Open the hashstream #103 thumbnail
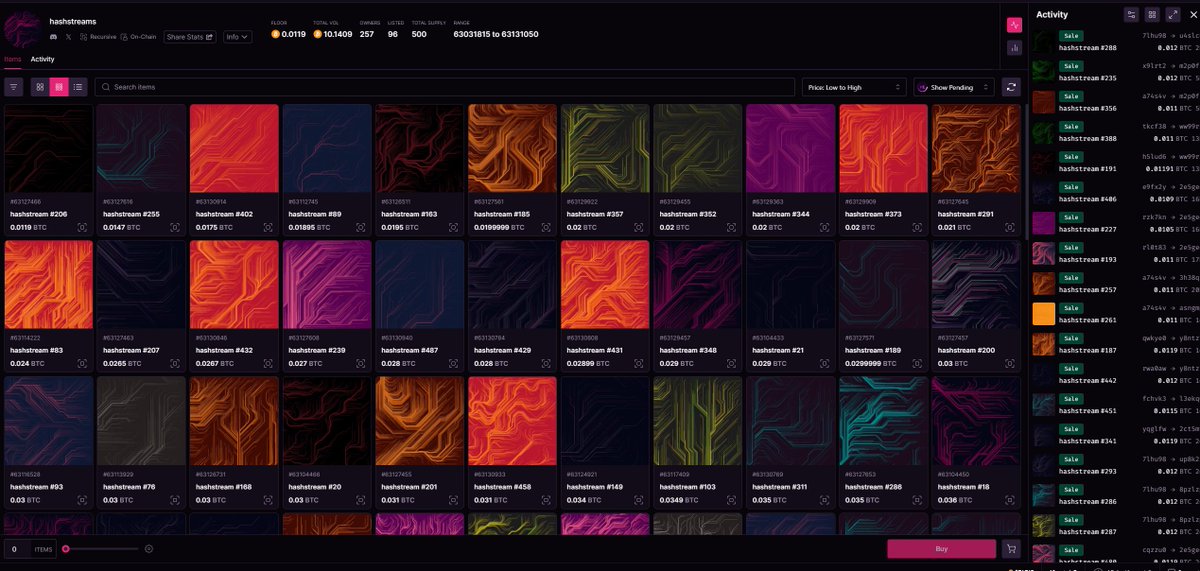 [698, 420]
